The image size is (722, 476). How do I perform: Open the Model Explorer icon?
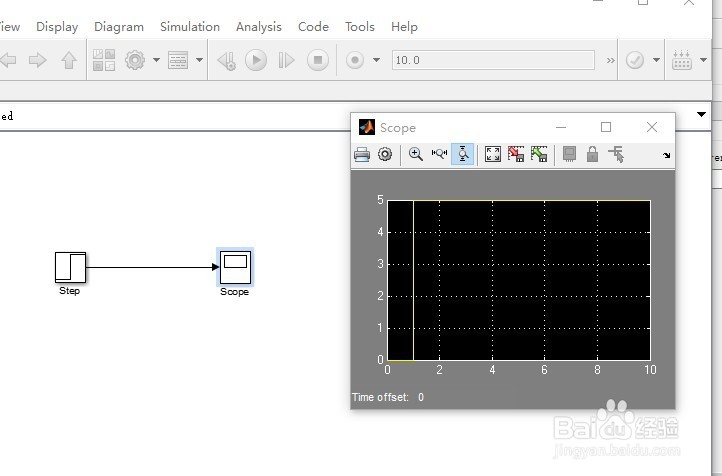coord(178,60)
